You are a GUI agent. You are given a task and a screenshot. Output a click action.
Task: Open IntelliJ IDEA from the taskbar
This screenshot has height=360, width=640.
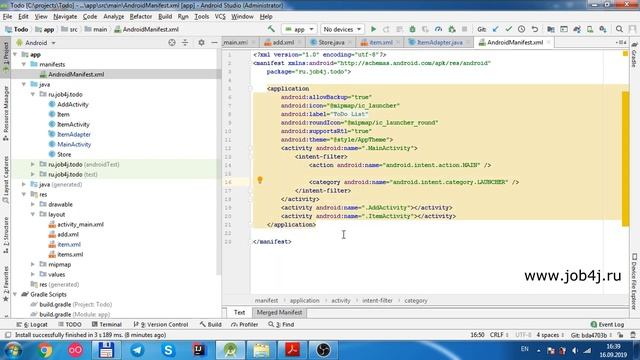coord(199,350)
